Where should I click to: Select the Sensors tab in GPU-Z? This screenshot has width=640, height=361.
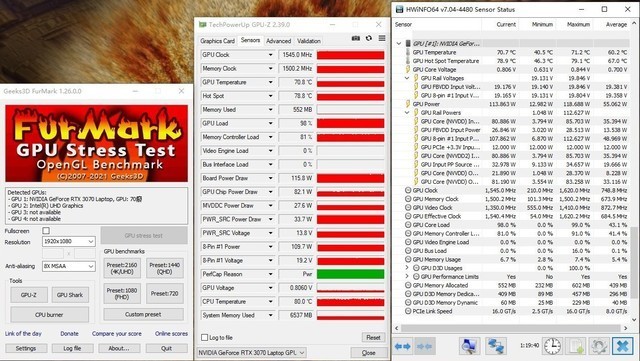(250, 40)
